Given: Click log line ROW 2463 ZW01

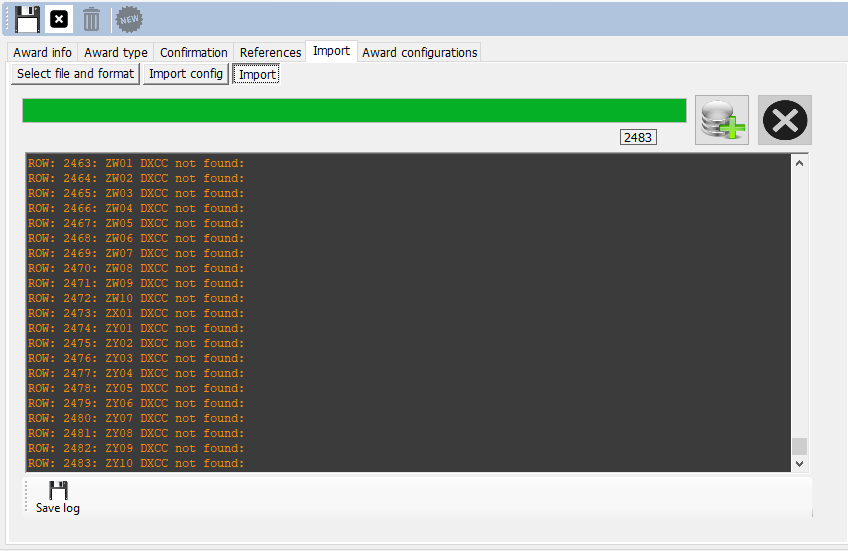Looking at the screenshot, I should pyautogui.click(x=136, y=163).
